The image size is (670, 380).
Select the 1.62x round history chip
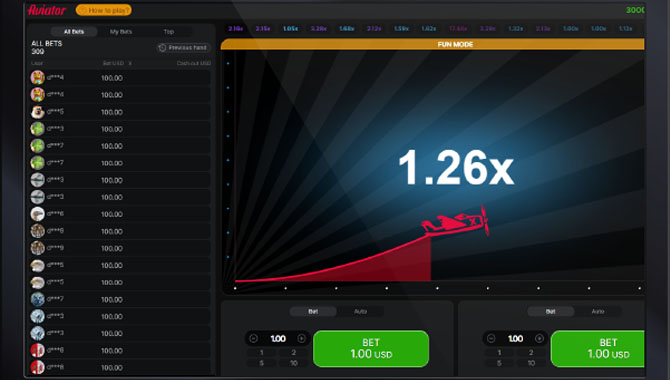[x=429, y=29]
